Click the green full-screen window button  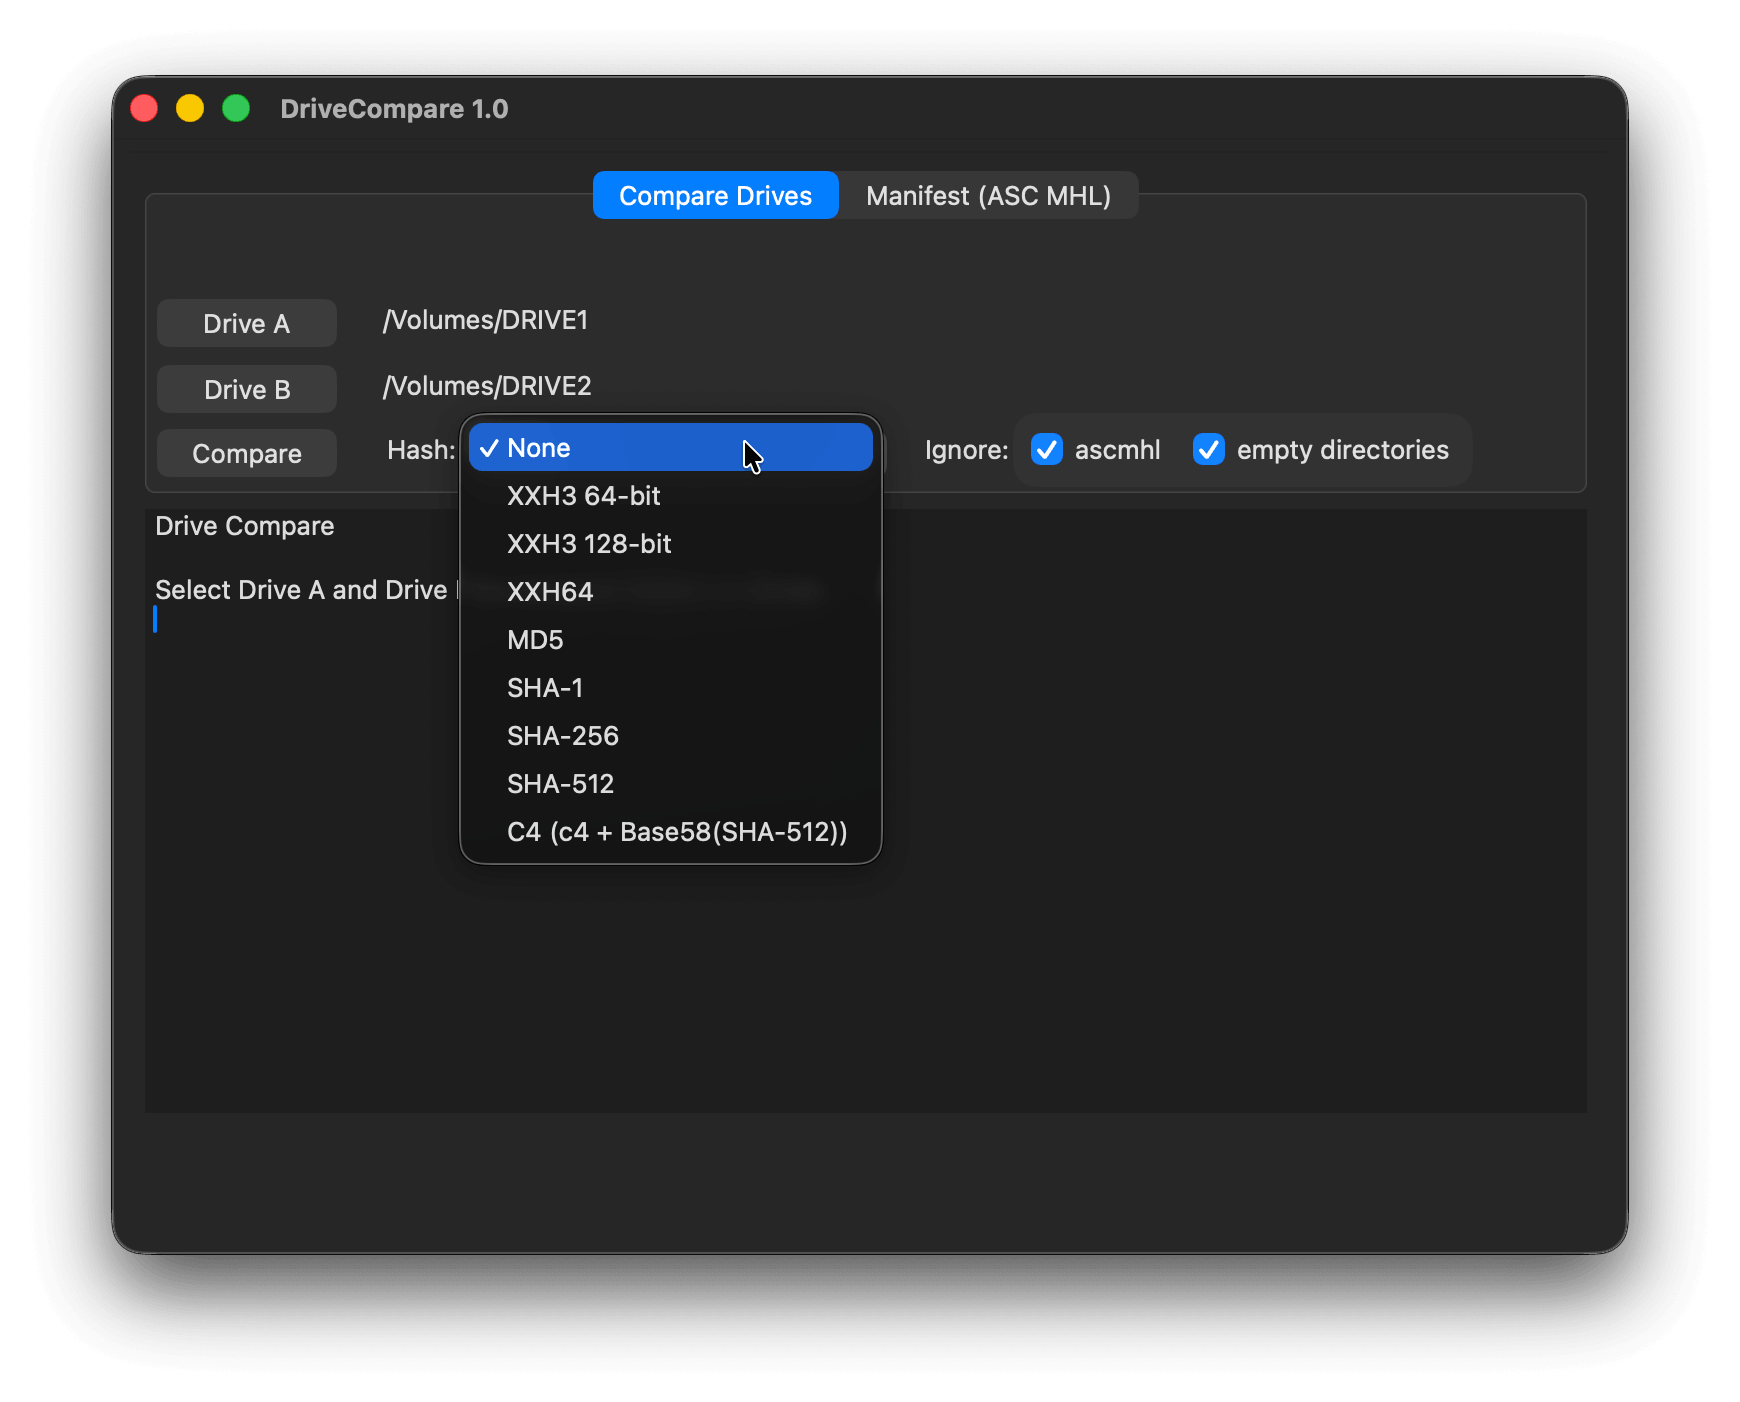(236, 108)
